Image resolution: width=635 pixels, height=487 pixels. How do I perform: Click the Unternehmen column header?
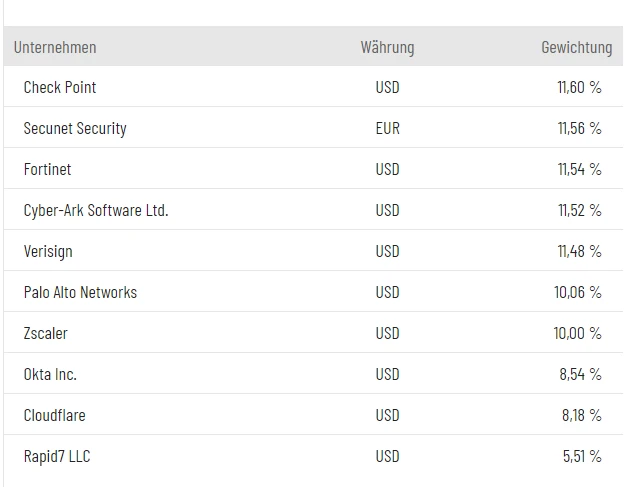[55, 47]
